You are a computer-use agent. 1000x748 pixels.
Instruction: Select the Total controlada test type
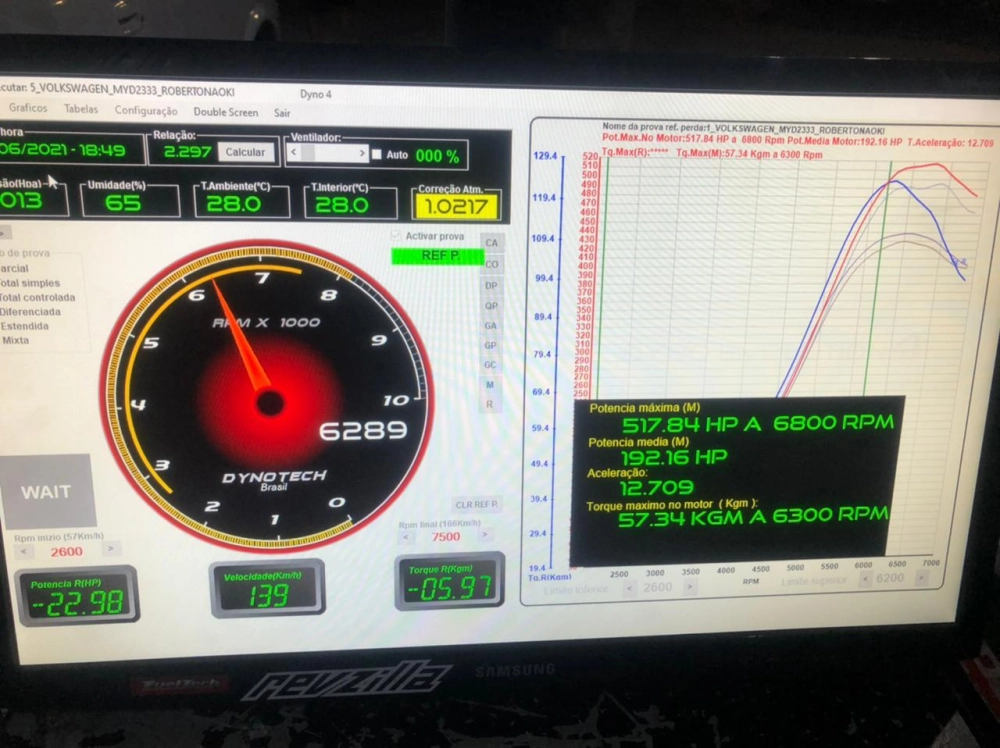coord(37,298)
